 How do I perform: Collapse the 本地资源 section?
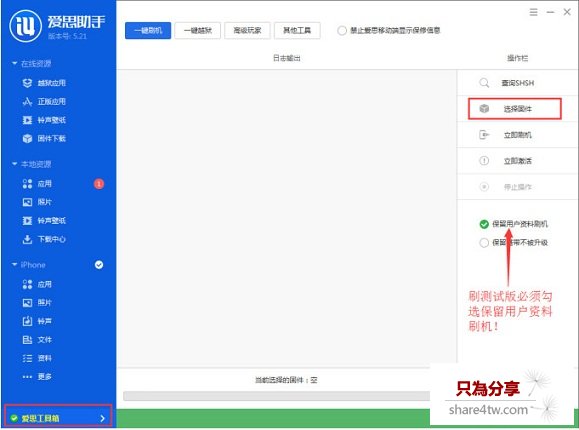(14, 164)
